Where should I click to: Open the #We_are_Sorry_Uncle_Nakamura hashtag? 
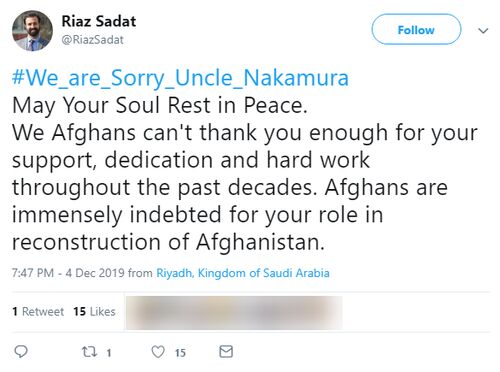[x=180, y=79]
